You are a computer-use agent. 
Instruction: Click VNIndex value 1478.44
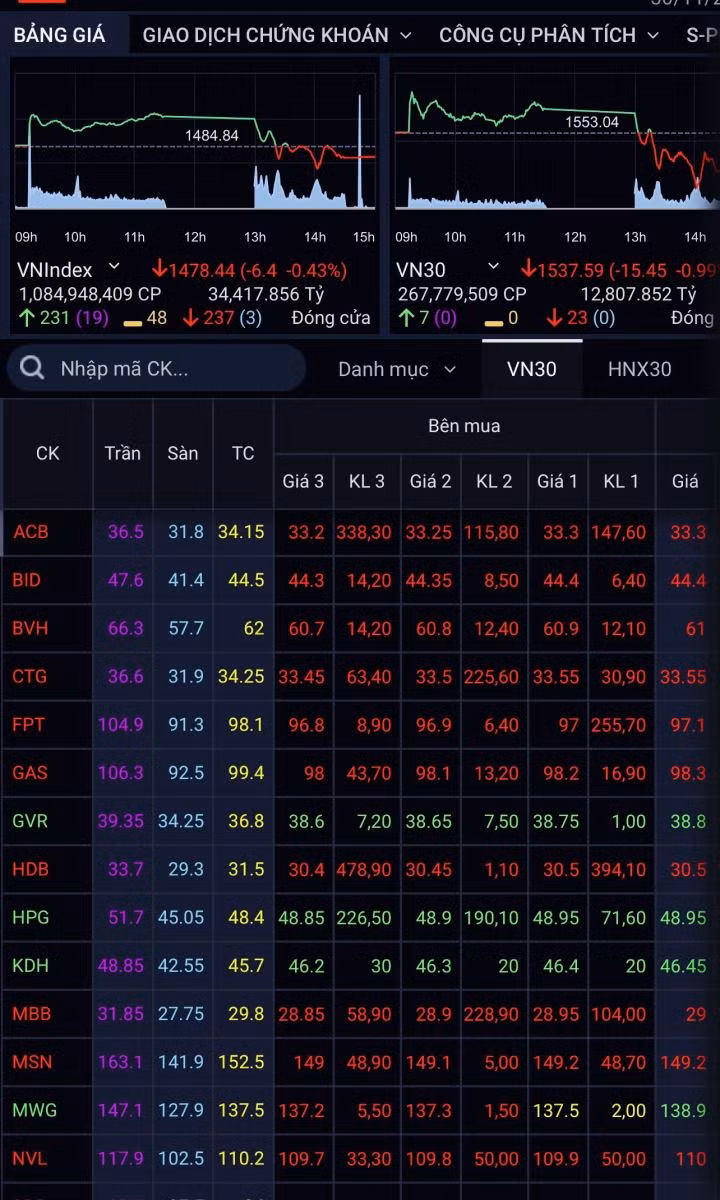click(x=202, y=270)
